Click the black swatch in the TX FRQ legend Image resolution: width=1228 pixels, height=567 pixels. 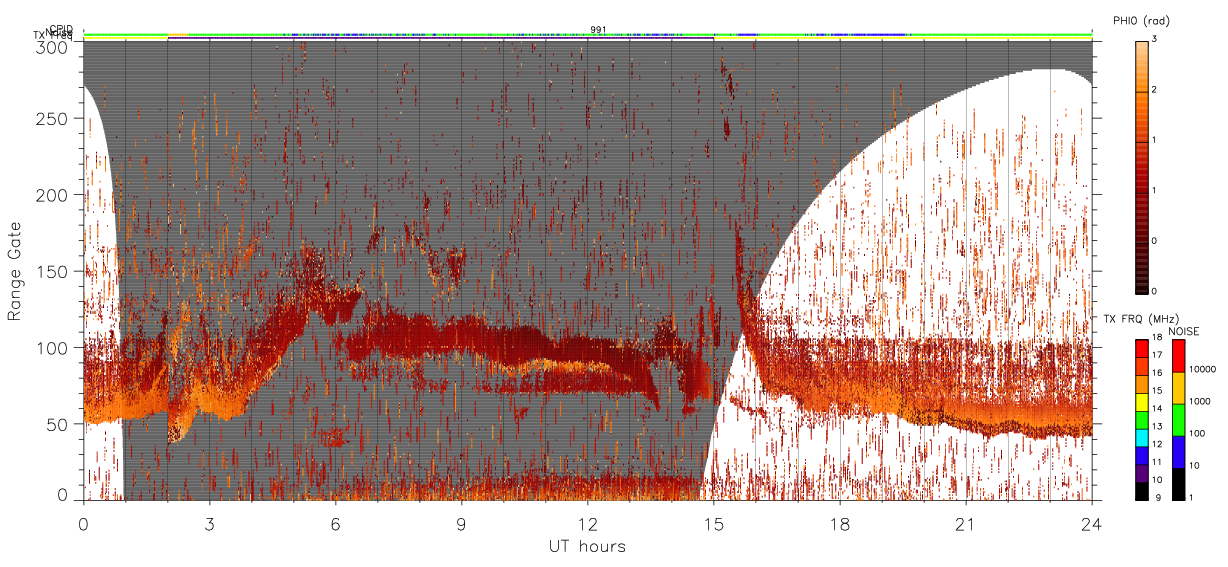(1141, 491)
